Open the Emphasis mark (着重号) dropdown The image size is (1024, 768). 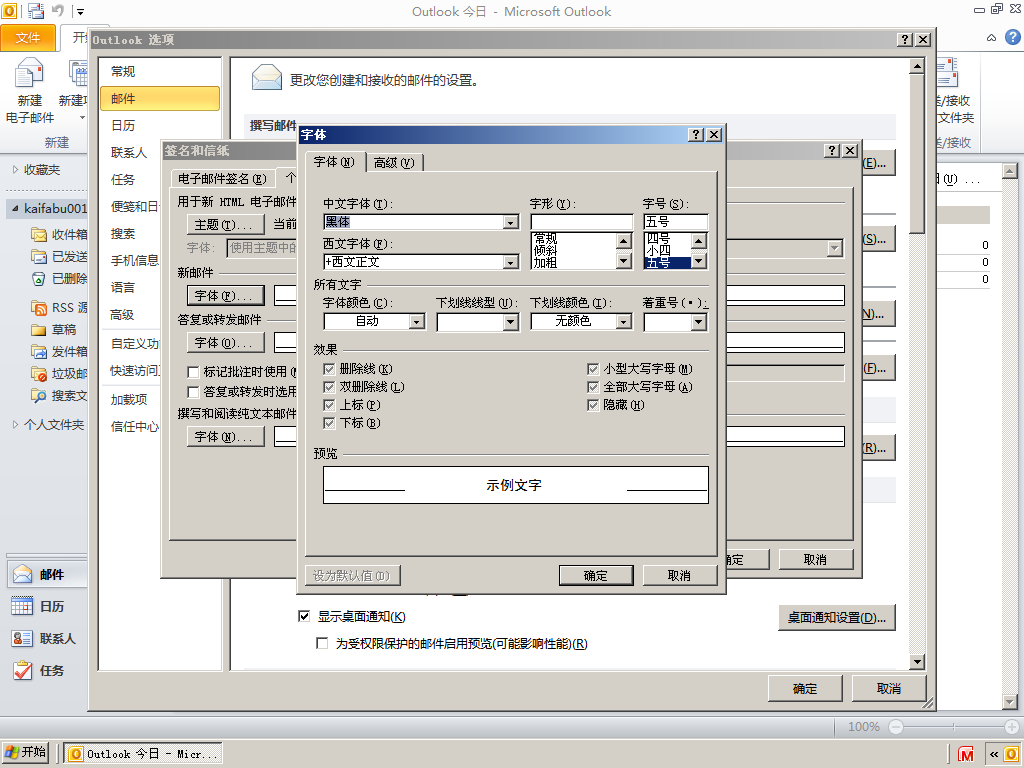(699, 322)
